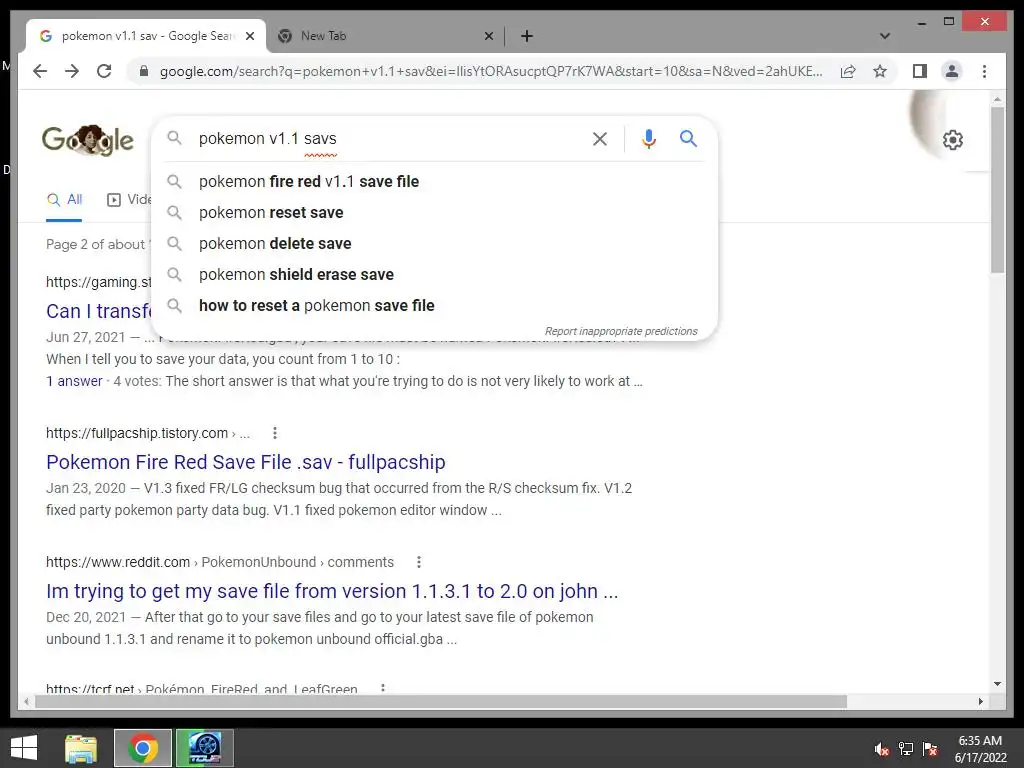Start voice search with microphone
This screenshot has height=768, width=1024.
point(648,138)
